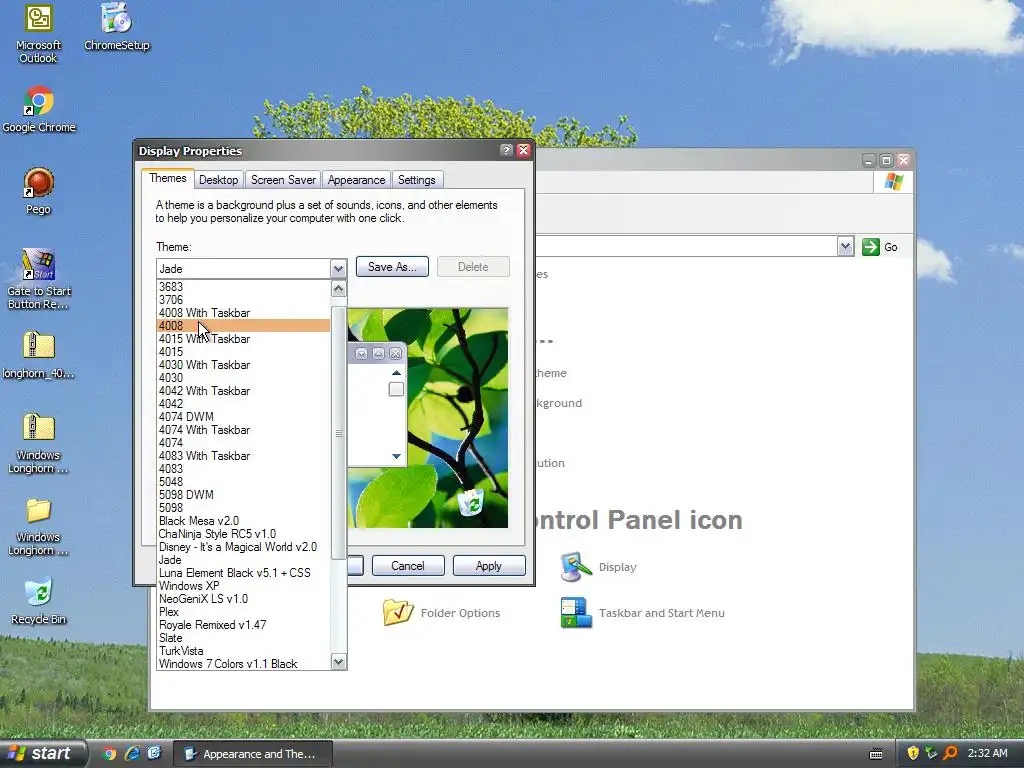1024x768 pixels.
Task: Select highlighted 4008 theme
Action: (244, 326)
